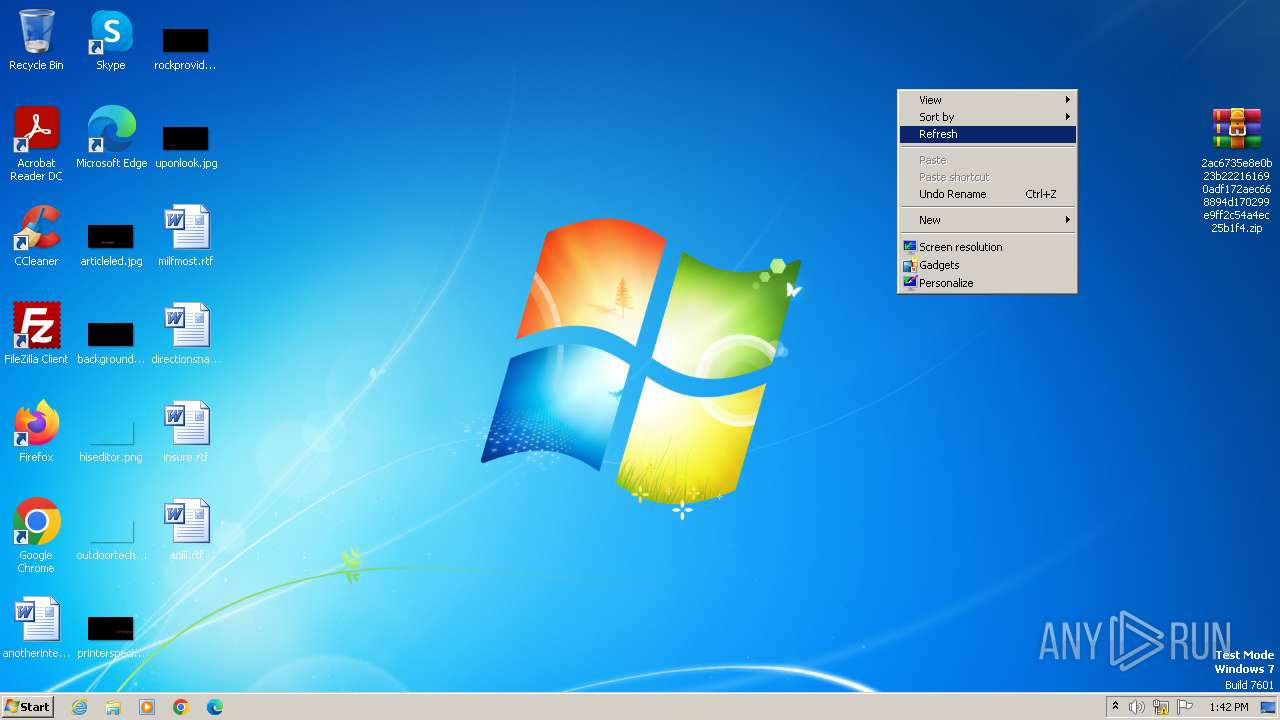This screenshot has height=720, width=1280.
Task: Open Screen resolution settings
Action: coord(987,247)
